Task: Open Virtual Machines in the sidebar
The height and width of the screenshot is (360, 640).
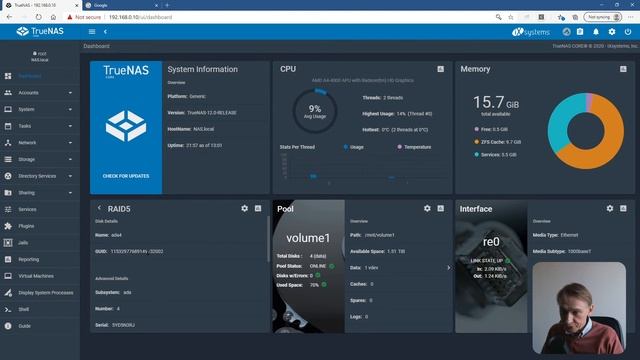Action: click(x=40, y=276)
